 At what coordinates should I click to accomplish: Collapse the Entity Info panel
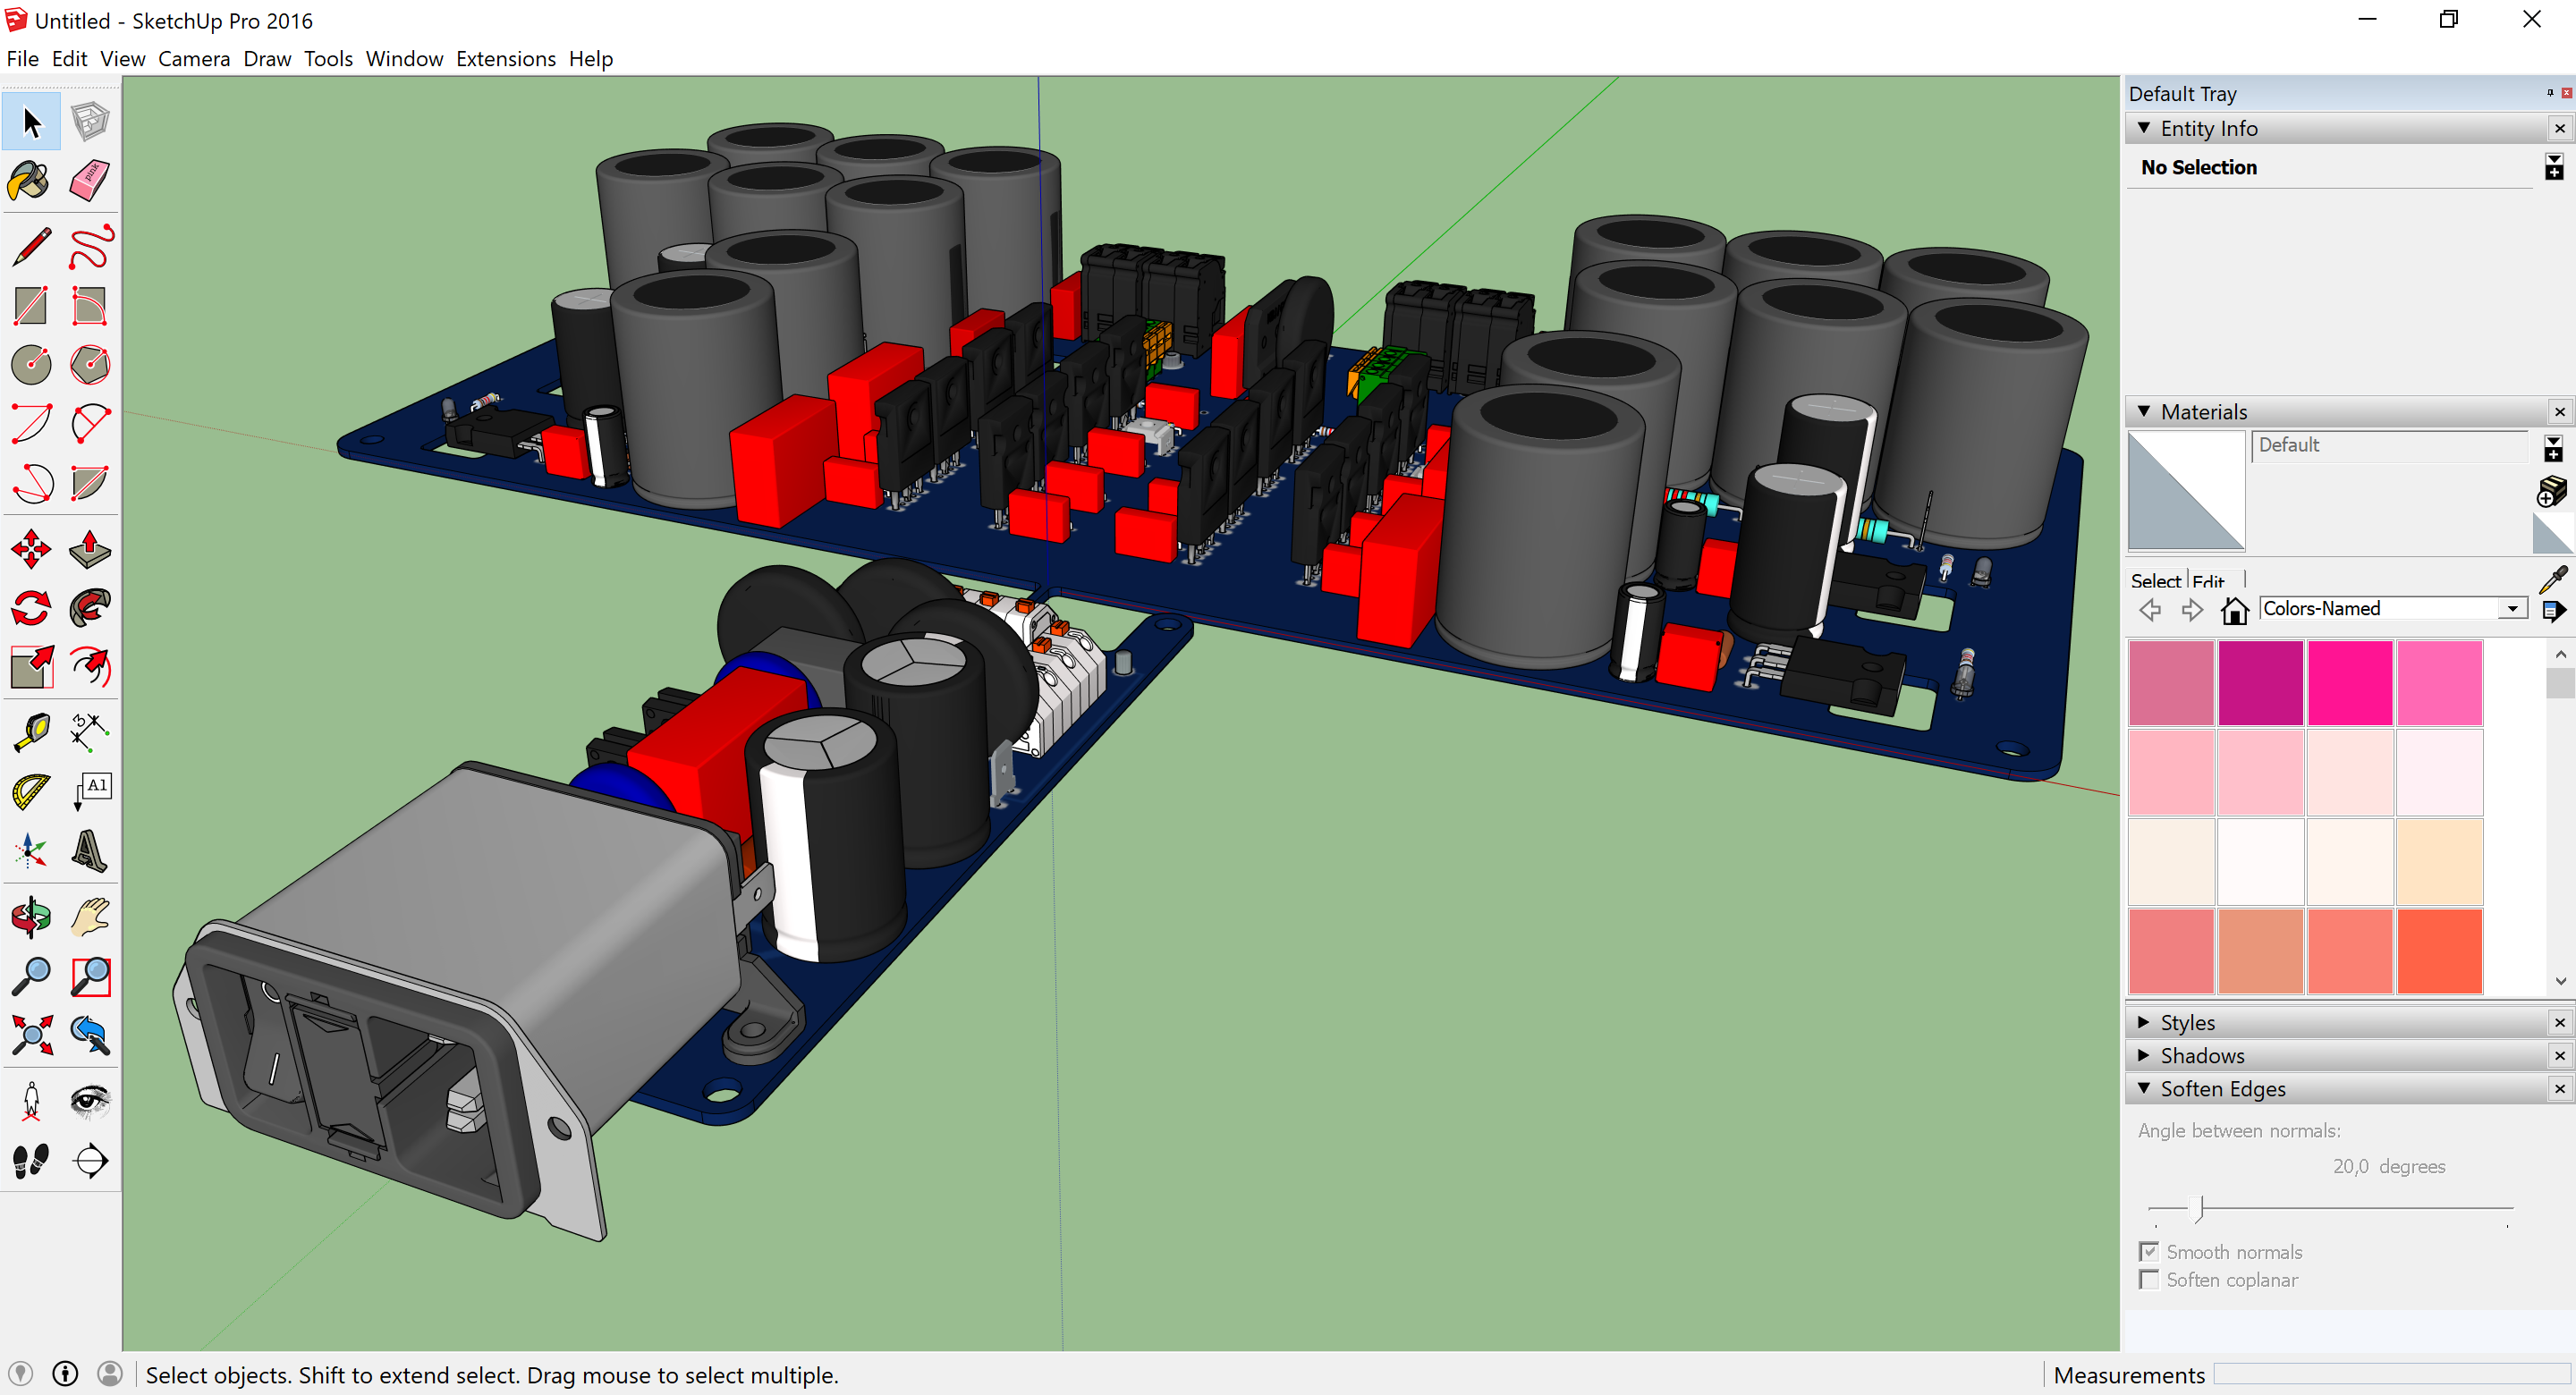pos(2144,127)
